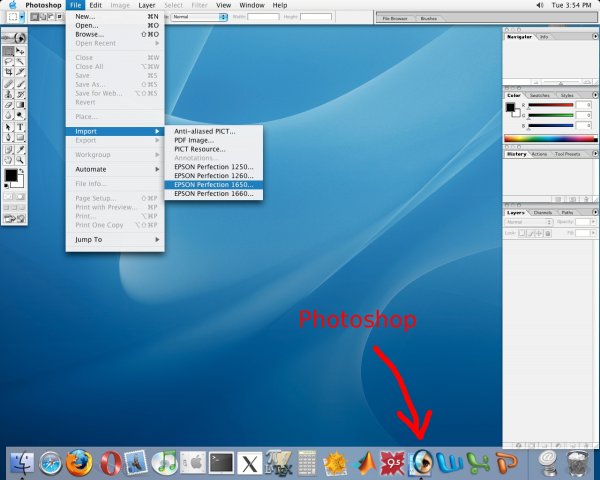The height and width of the screenshot is (480, 600).
Task: Click the foreground color swatch in toolbox
Action: pos(11,176)
